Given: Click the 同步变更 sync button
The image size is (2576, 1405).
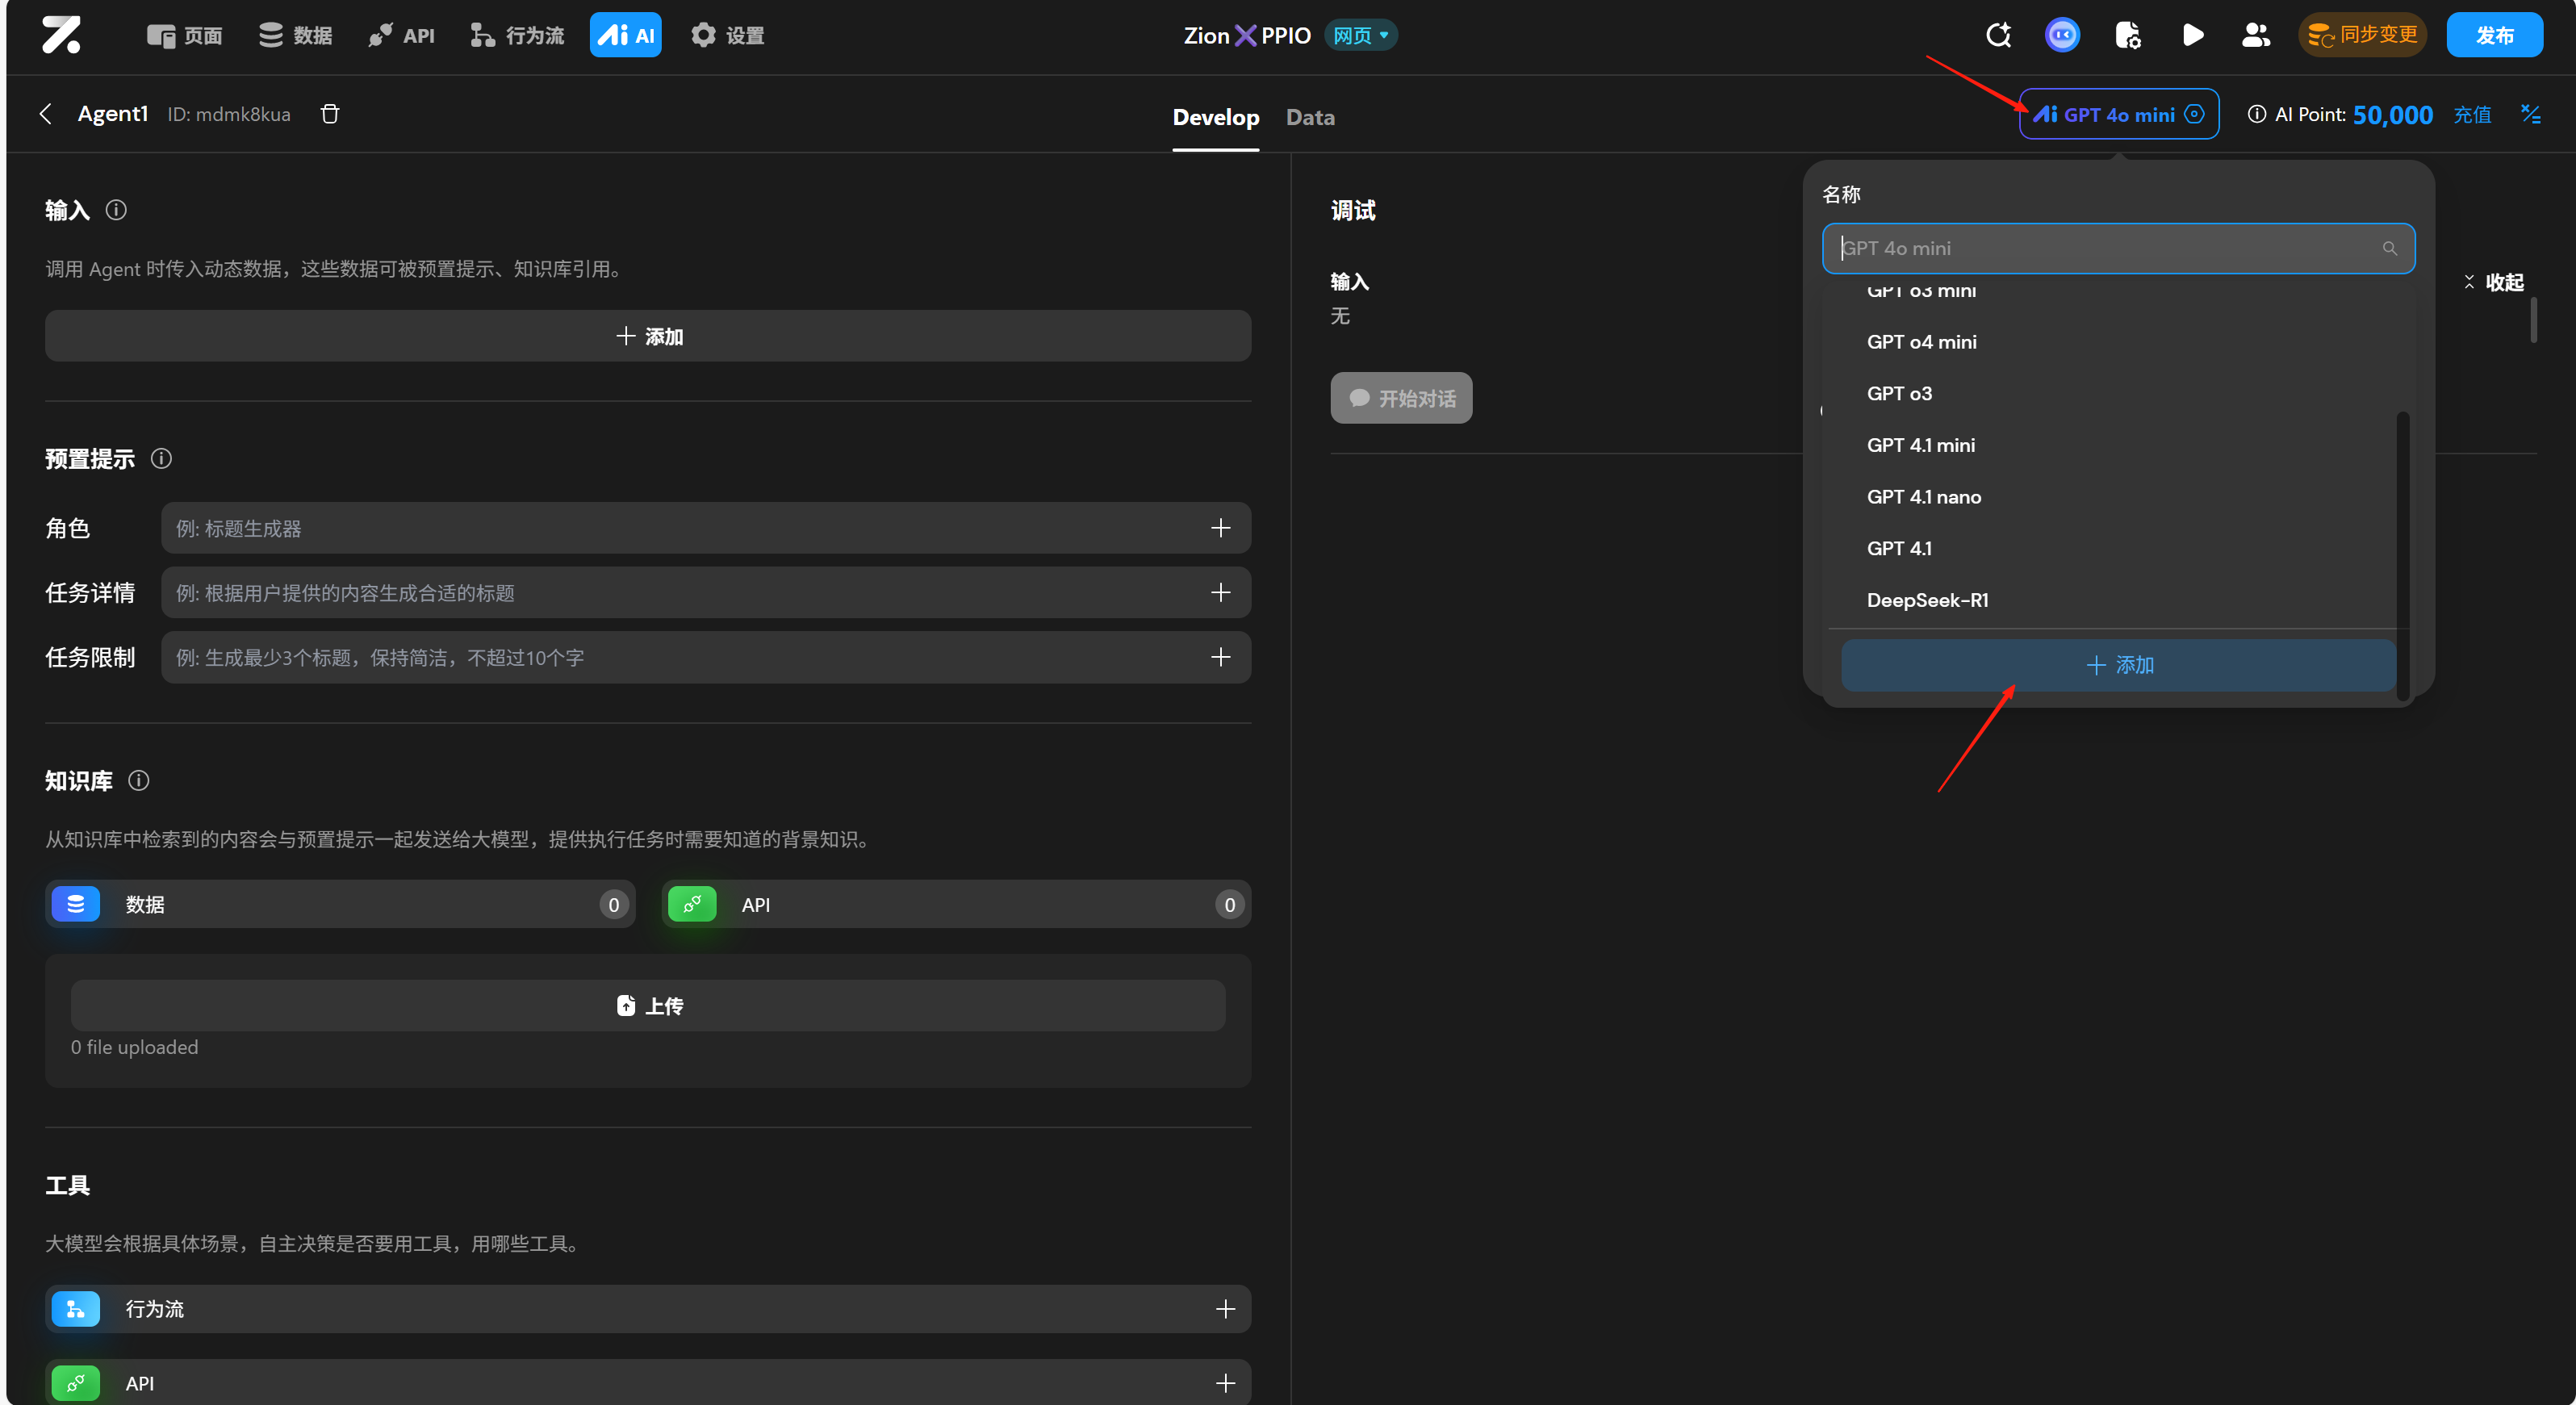Looking at the screenshot, I should [x=2362, y=35].
